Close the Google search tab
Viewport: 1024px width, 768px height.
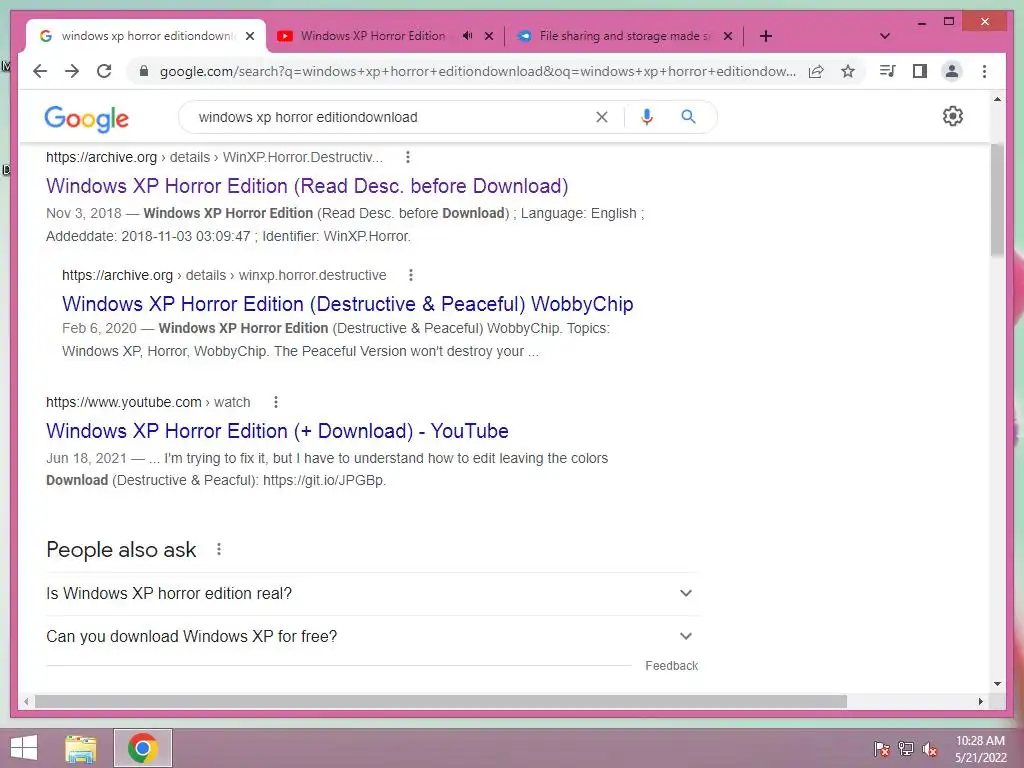[x=250, y=36]
